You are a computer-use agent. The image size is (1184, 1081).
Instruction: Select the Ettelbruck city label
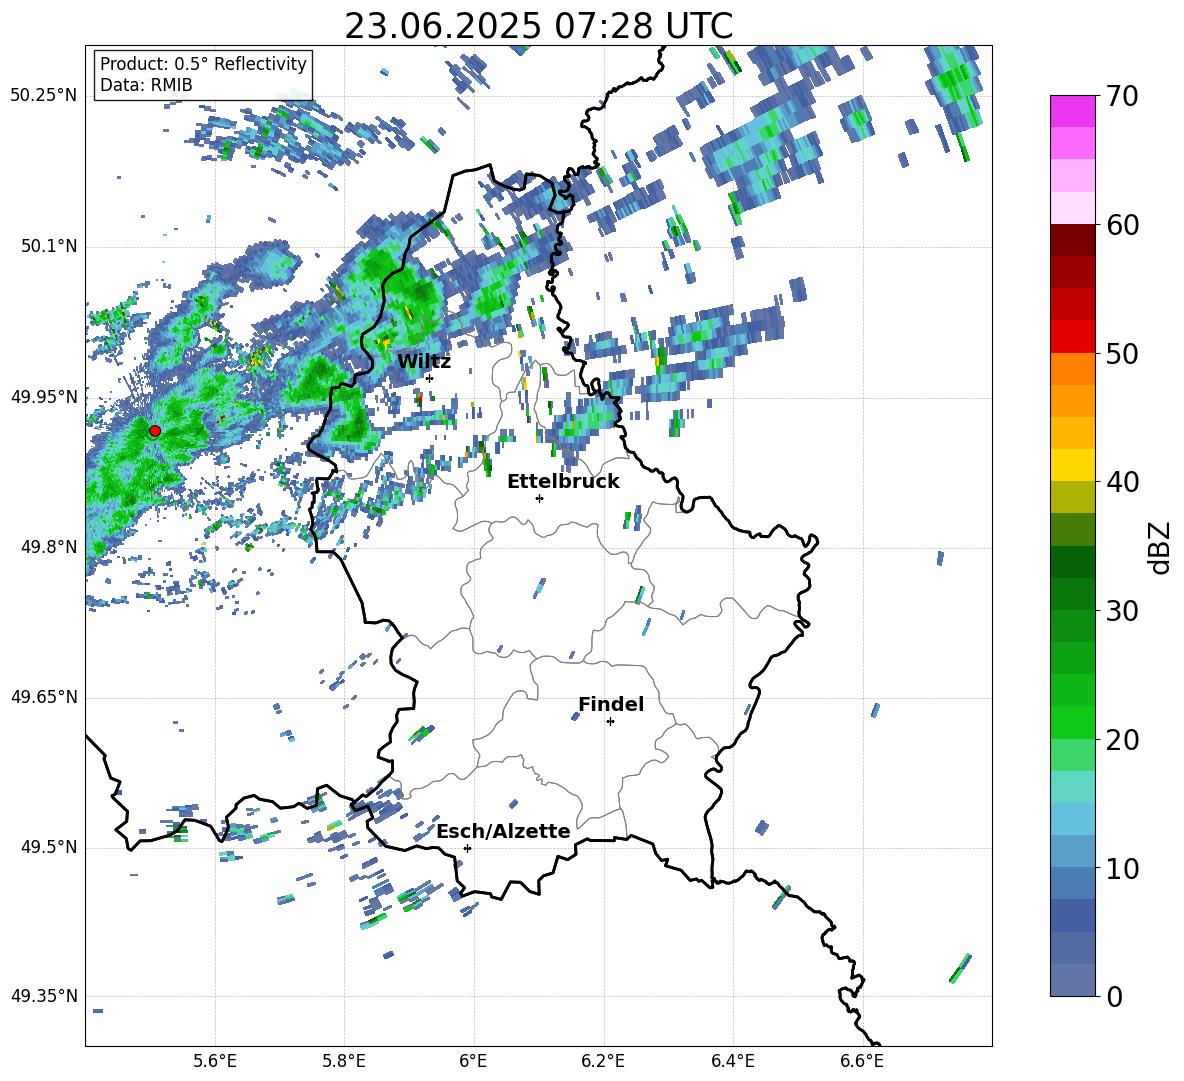pyautogui.click(x=563, y=482)
